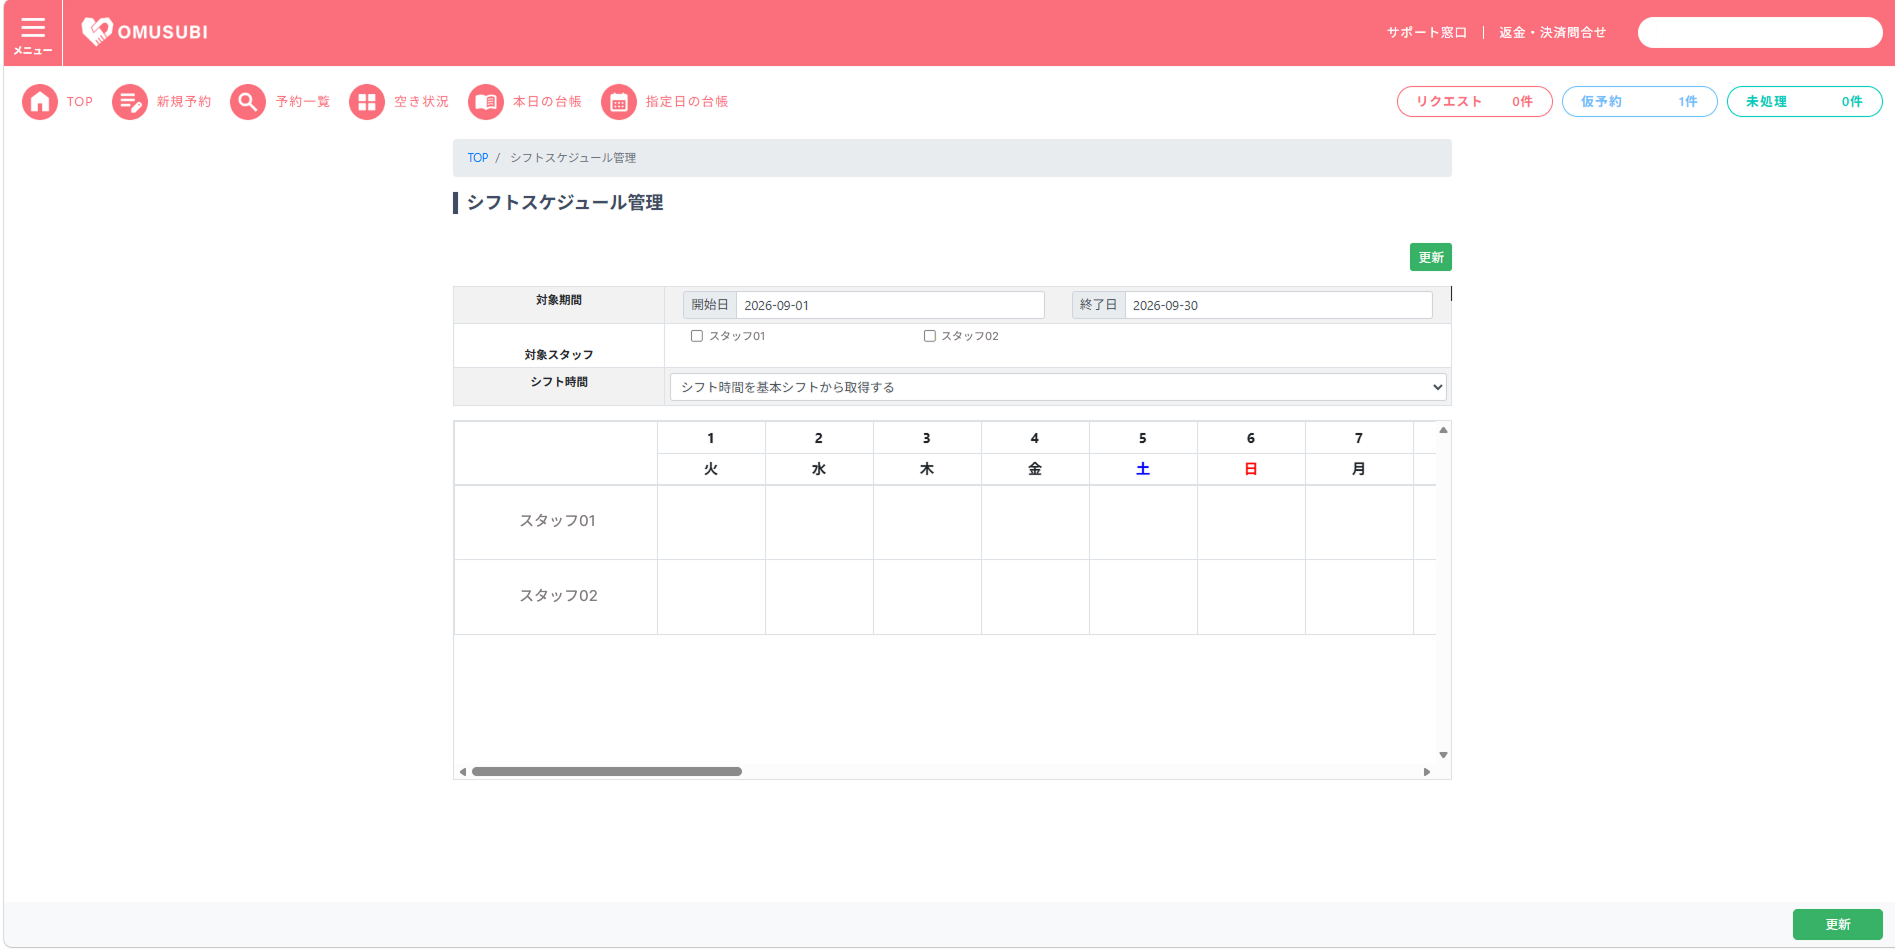The image size is (1895, 951).
Task: Click the 水 weekday label
Action: (819, 469)
